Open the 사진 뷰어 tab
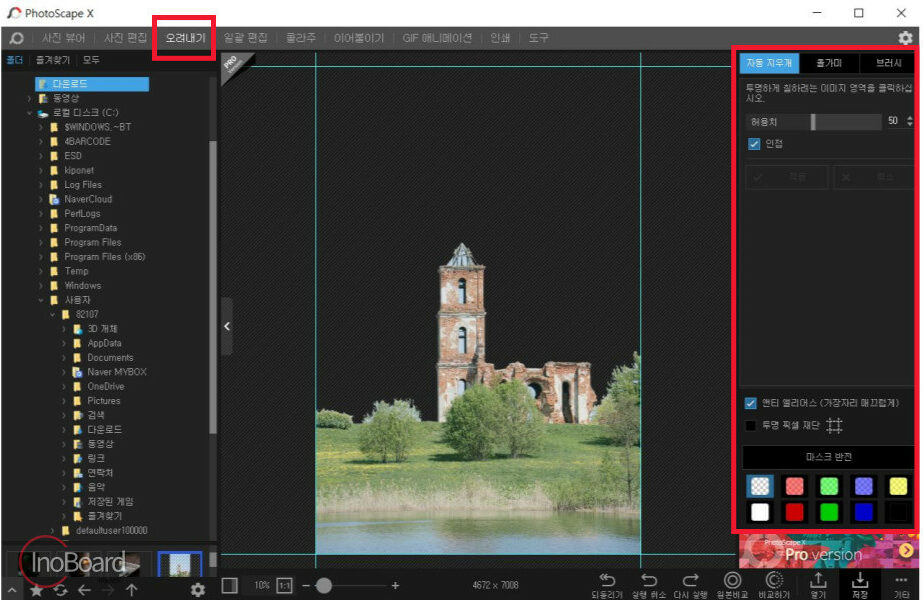Image resolution: width=924 pixels, height=600 pixels. [x=63, y=38]
